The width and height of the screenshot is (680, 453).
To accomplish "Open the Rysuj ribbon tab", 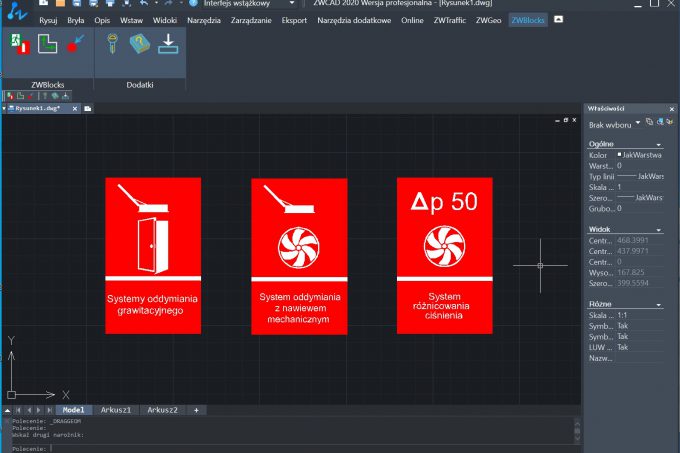I will coord(48,20).
